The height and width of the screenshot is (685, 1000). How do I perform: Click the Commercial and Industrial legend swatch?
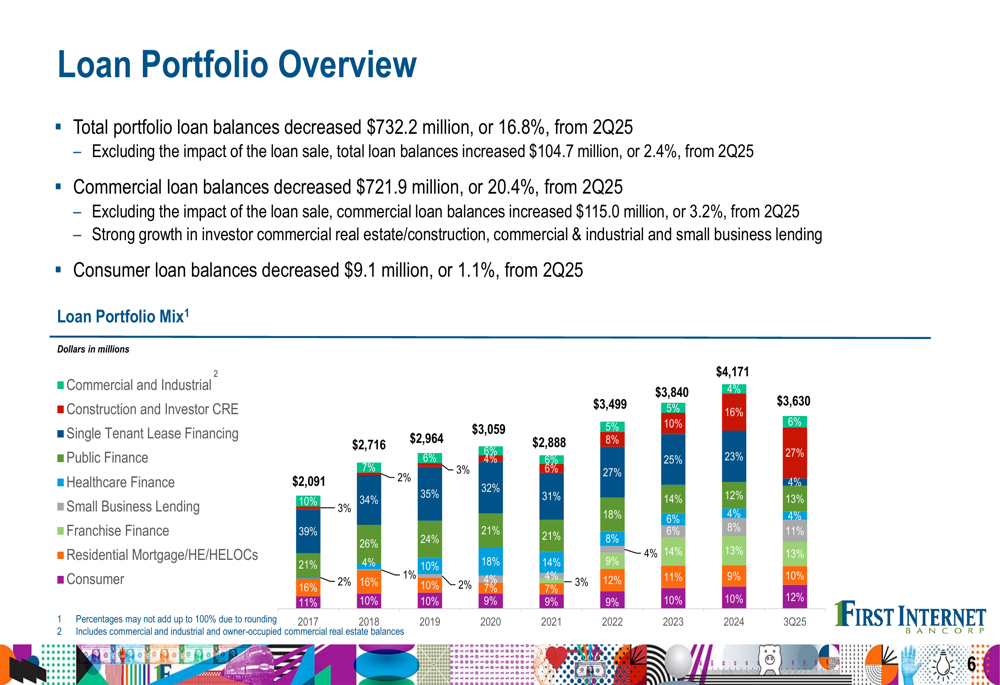coord(61,386)
